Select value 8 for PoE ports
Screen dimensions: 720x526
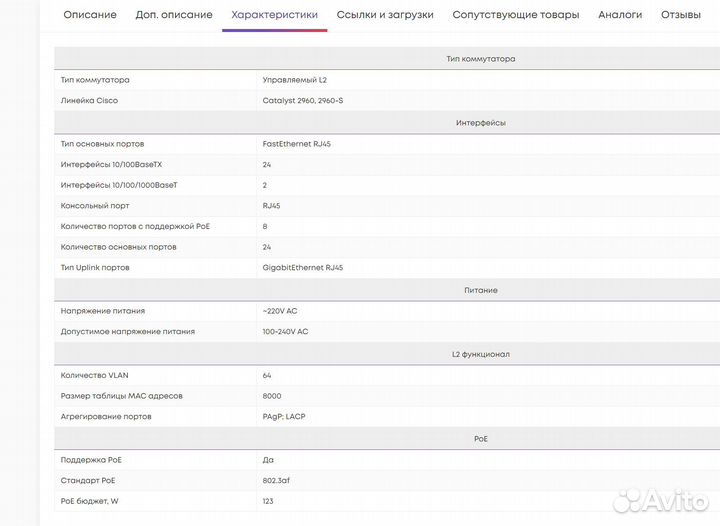(265, 226)
